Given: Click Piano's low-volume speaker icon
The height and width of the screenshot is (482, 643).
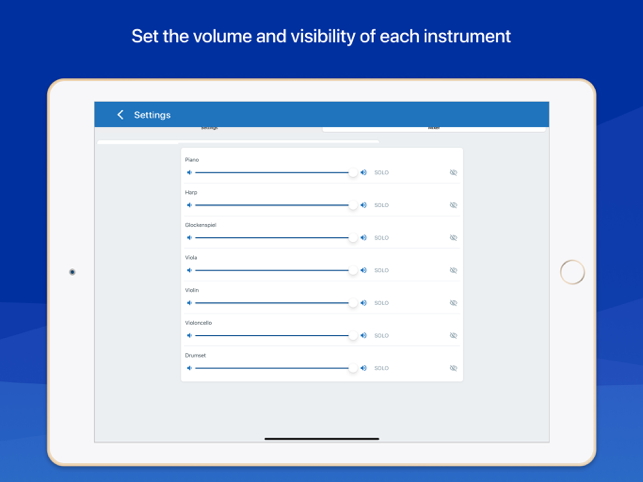Looking at the screenshot, I should pyautogui.click(x=189, y=173).
